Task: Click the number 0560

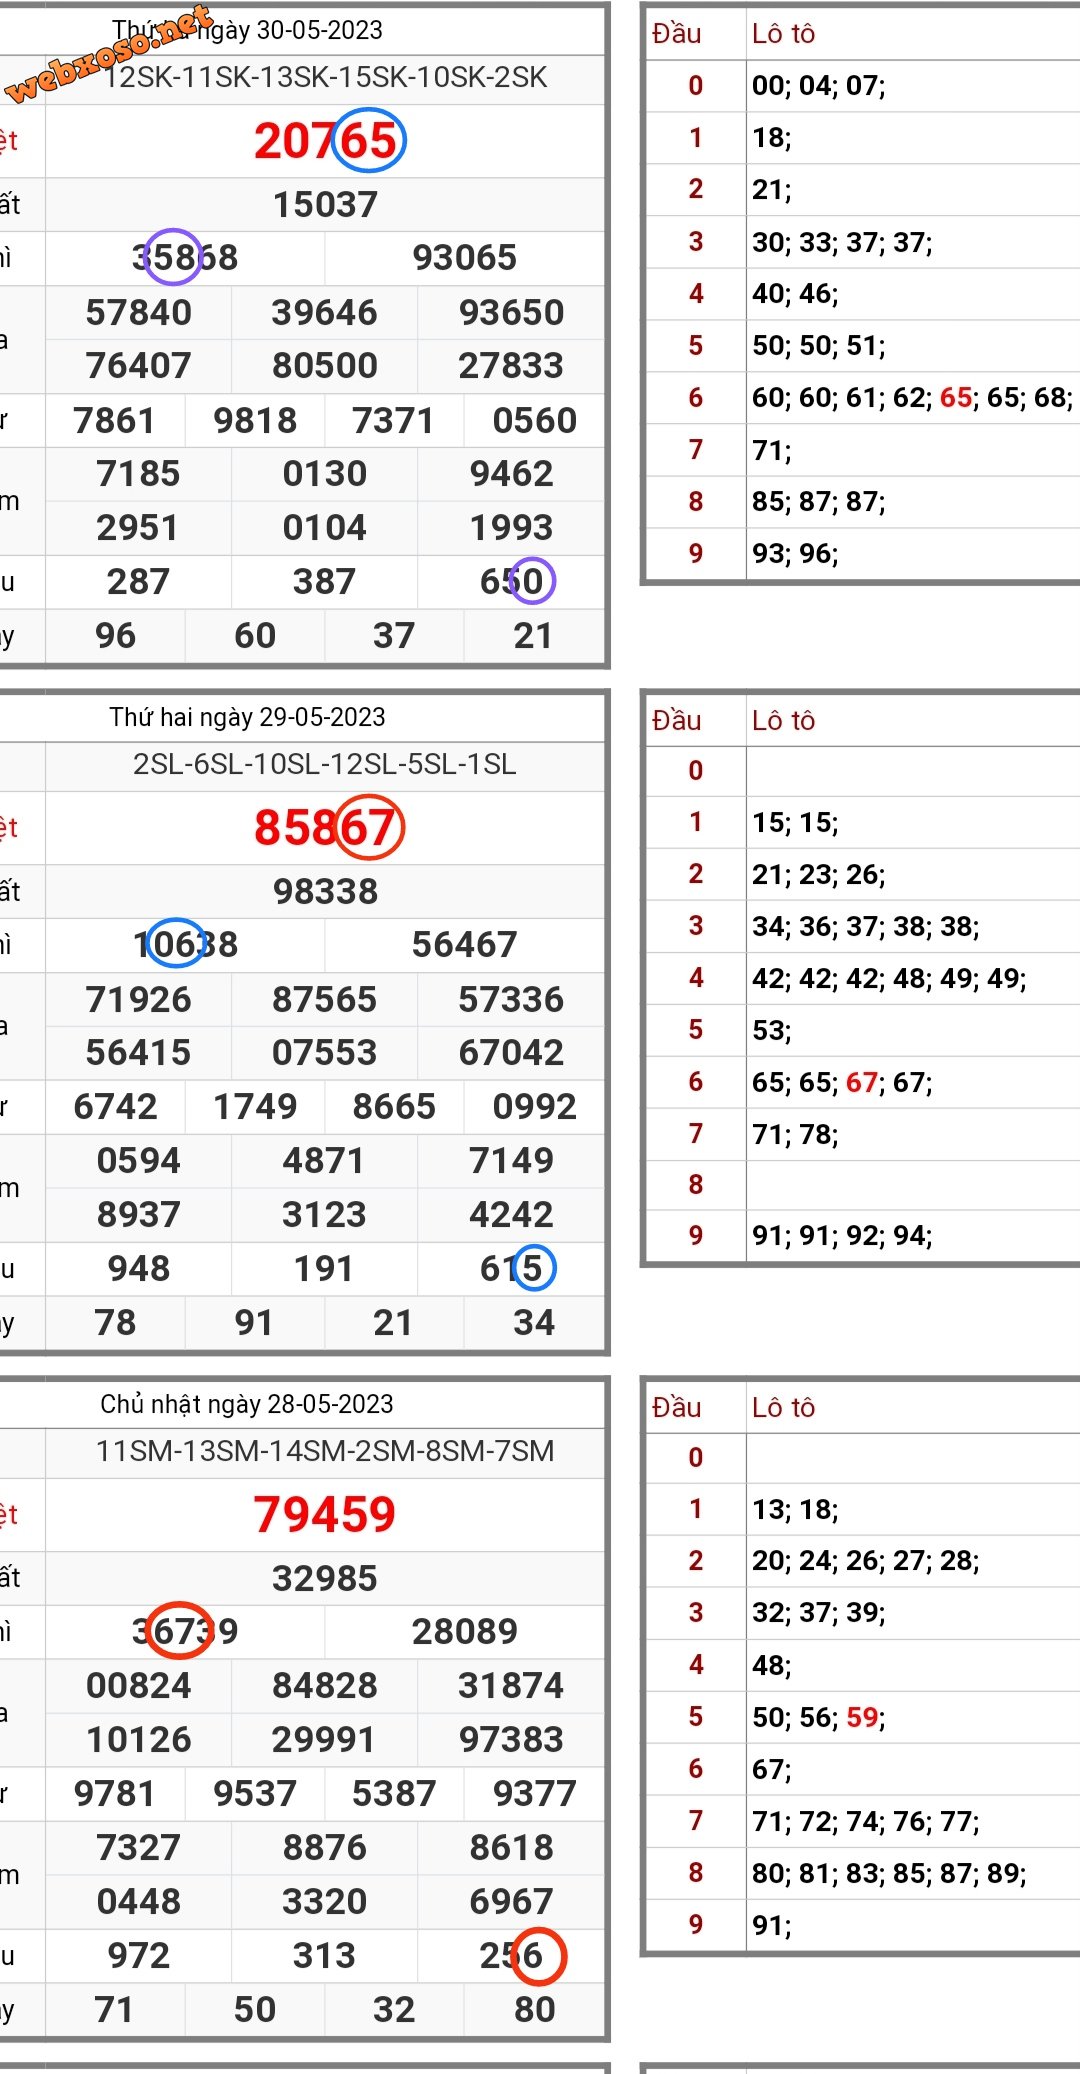Action: [535, 421]
